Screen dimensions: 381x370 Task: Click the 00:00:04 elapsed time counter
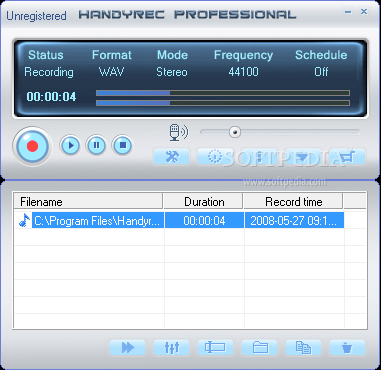(51, 97)
